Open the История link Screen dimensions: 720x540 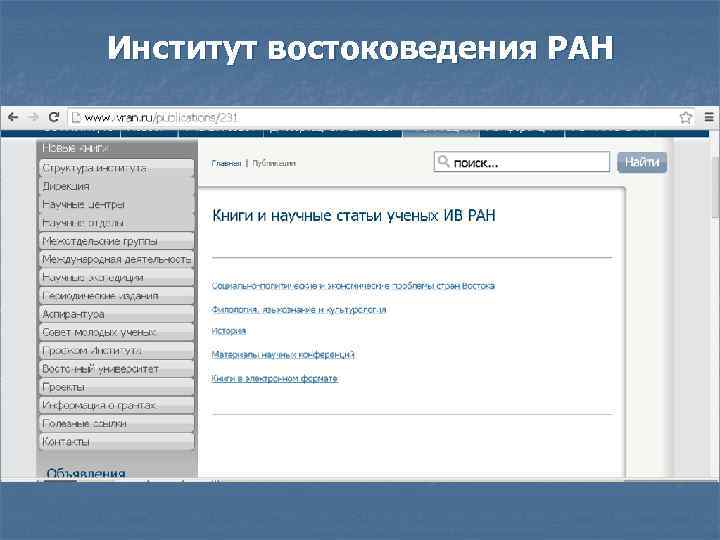(x=229, y=331)
